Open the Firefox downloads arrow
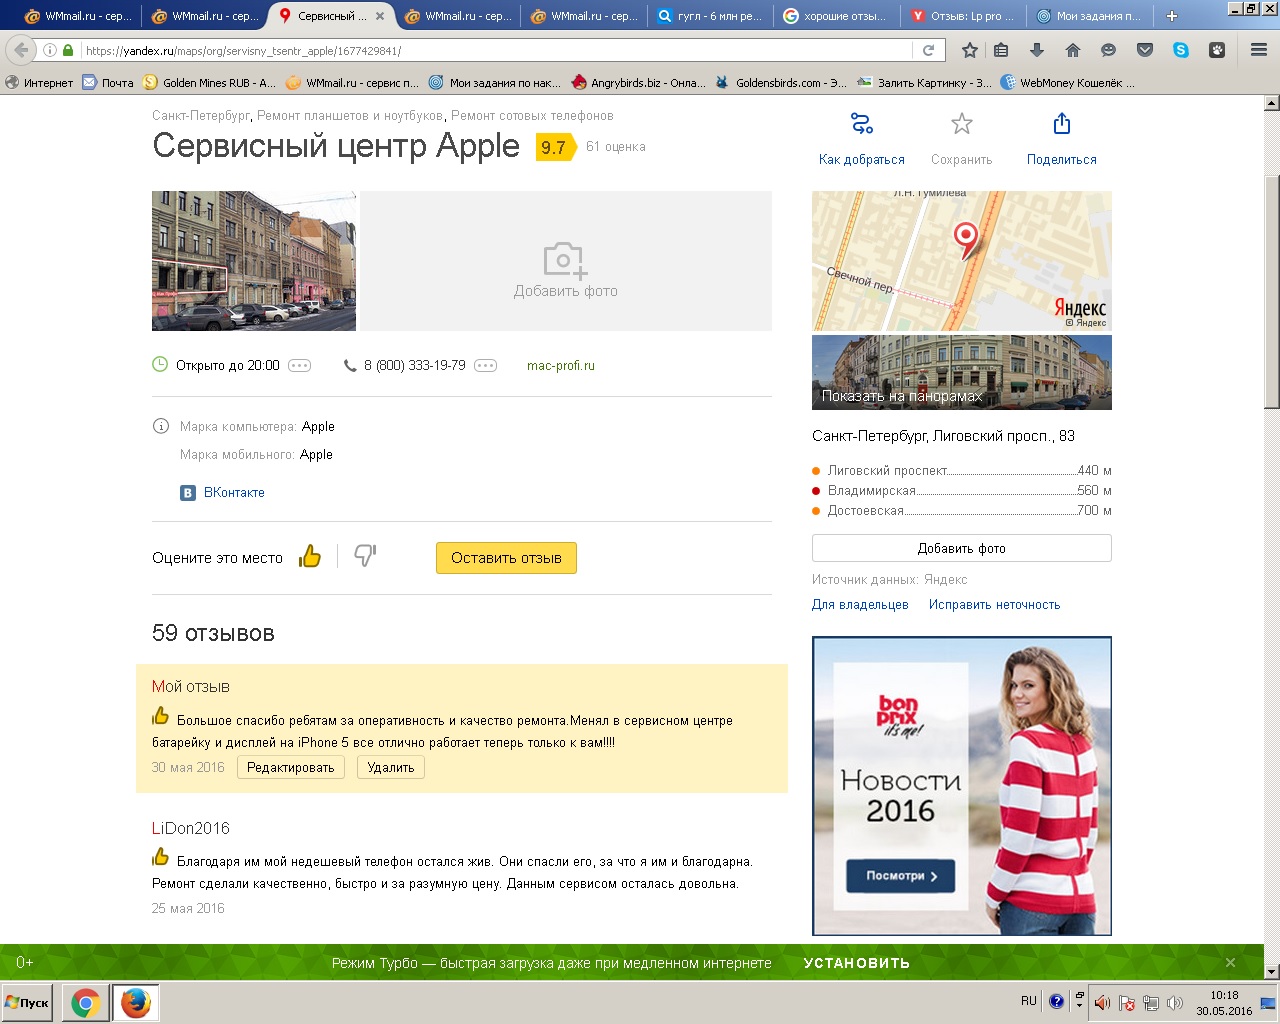The image size is (1280, 1024). click(x=1037, y=50)
